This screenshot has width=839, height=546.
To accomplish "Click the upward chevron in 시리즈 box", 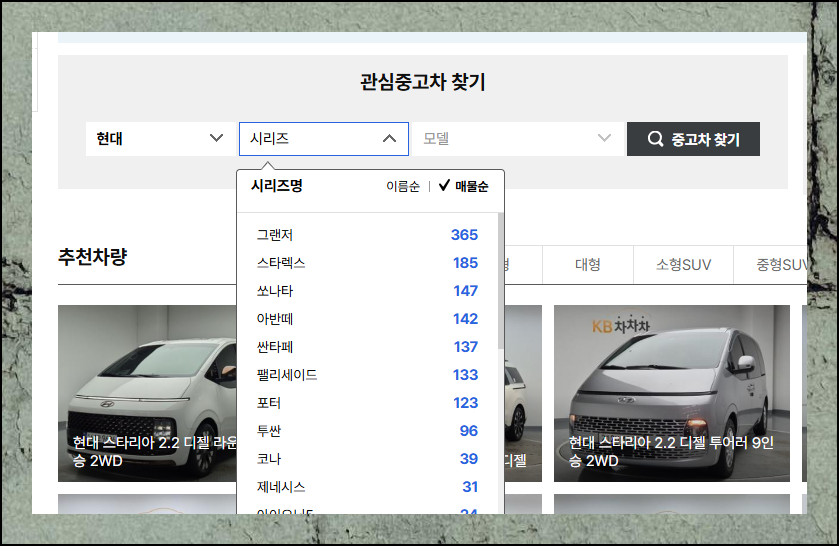I will point(390,139).
